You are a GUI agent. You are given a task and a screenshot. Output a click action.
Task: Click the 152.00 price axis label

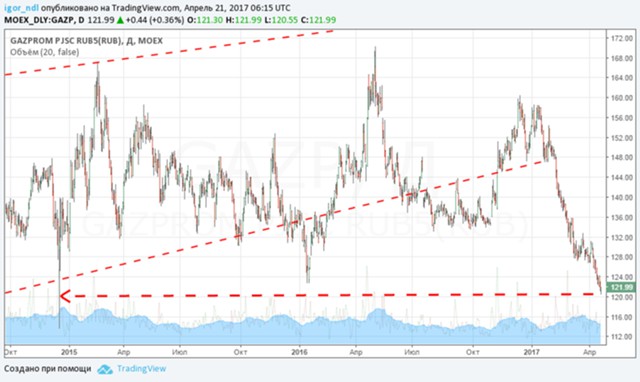coord(622,138)
